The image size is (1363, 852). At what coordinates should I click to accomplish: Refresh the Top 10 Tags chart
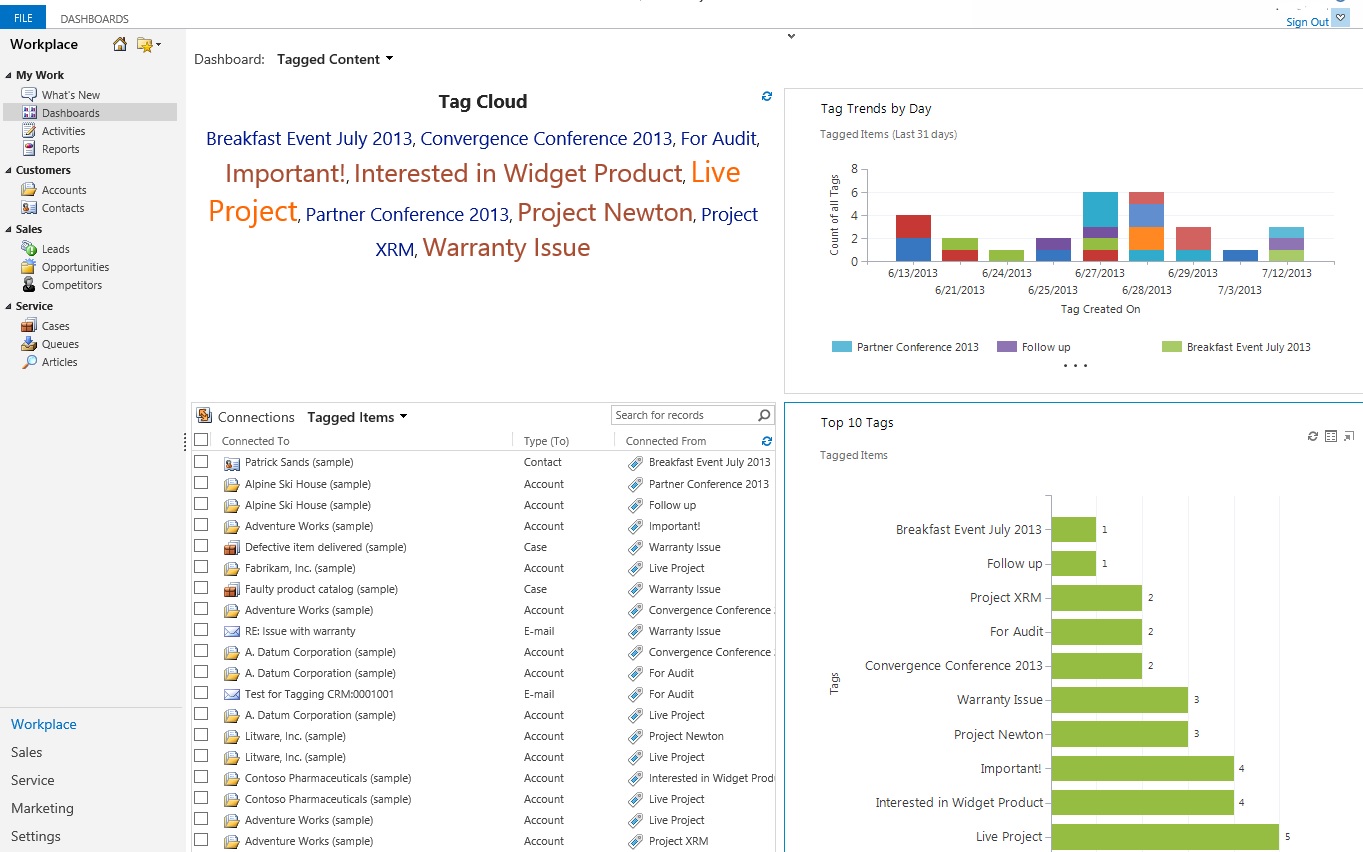1313,436
